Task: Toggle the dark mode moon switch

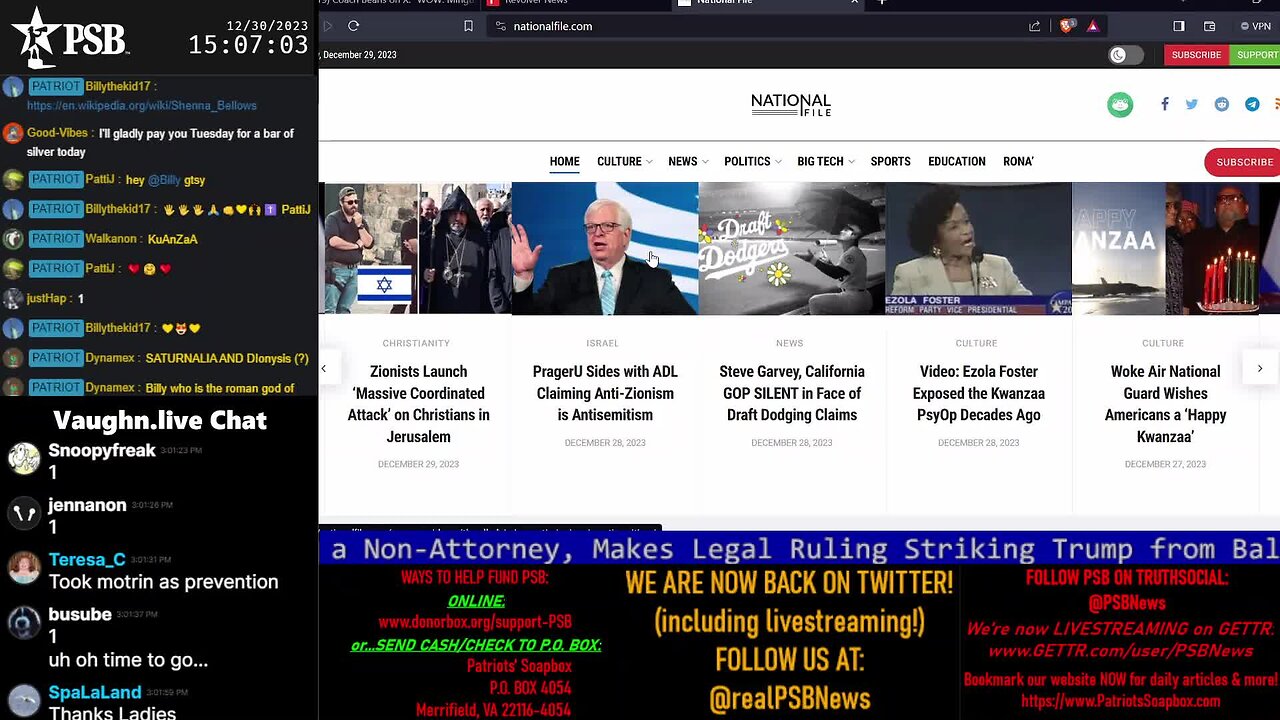Action: (1126, 55)
